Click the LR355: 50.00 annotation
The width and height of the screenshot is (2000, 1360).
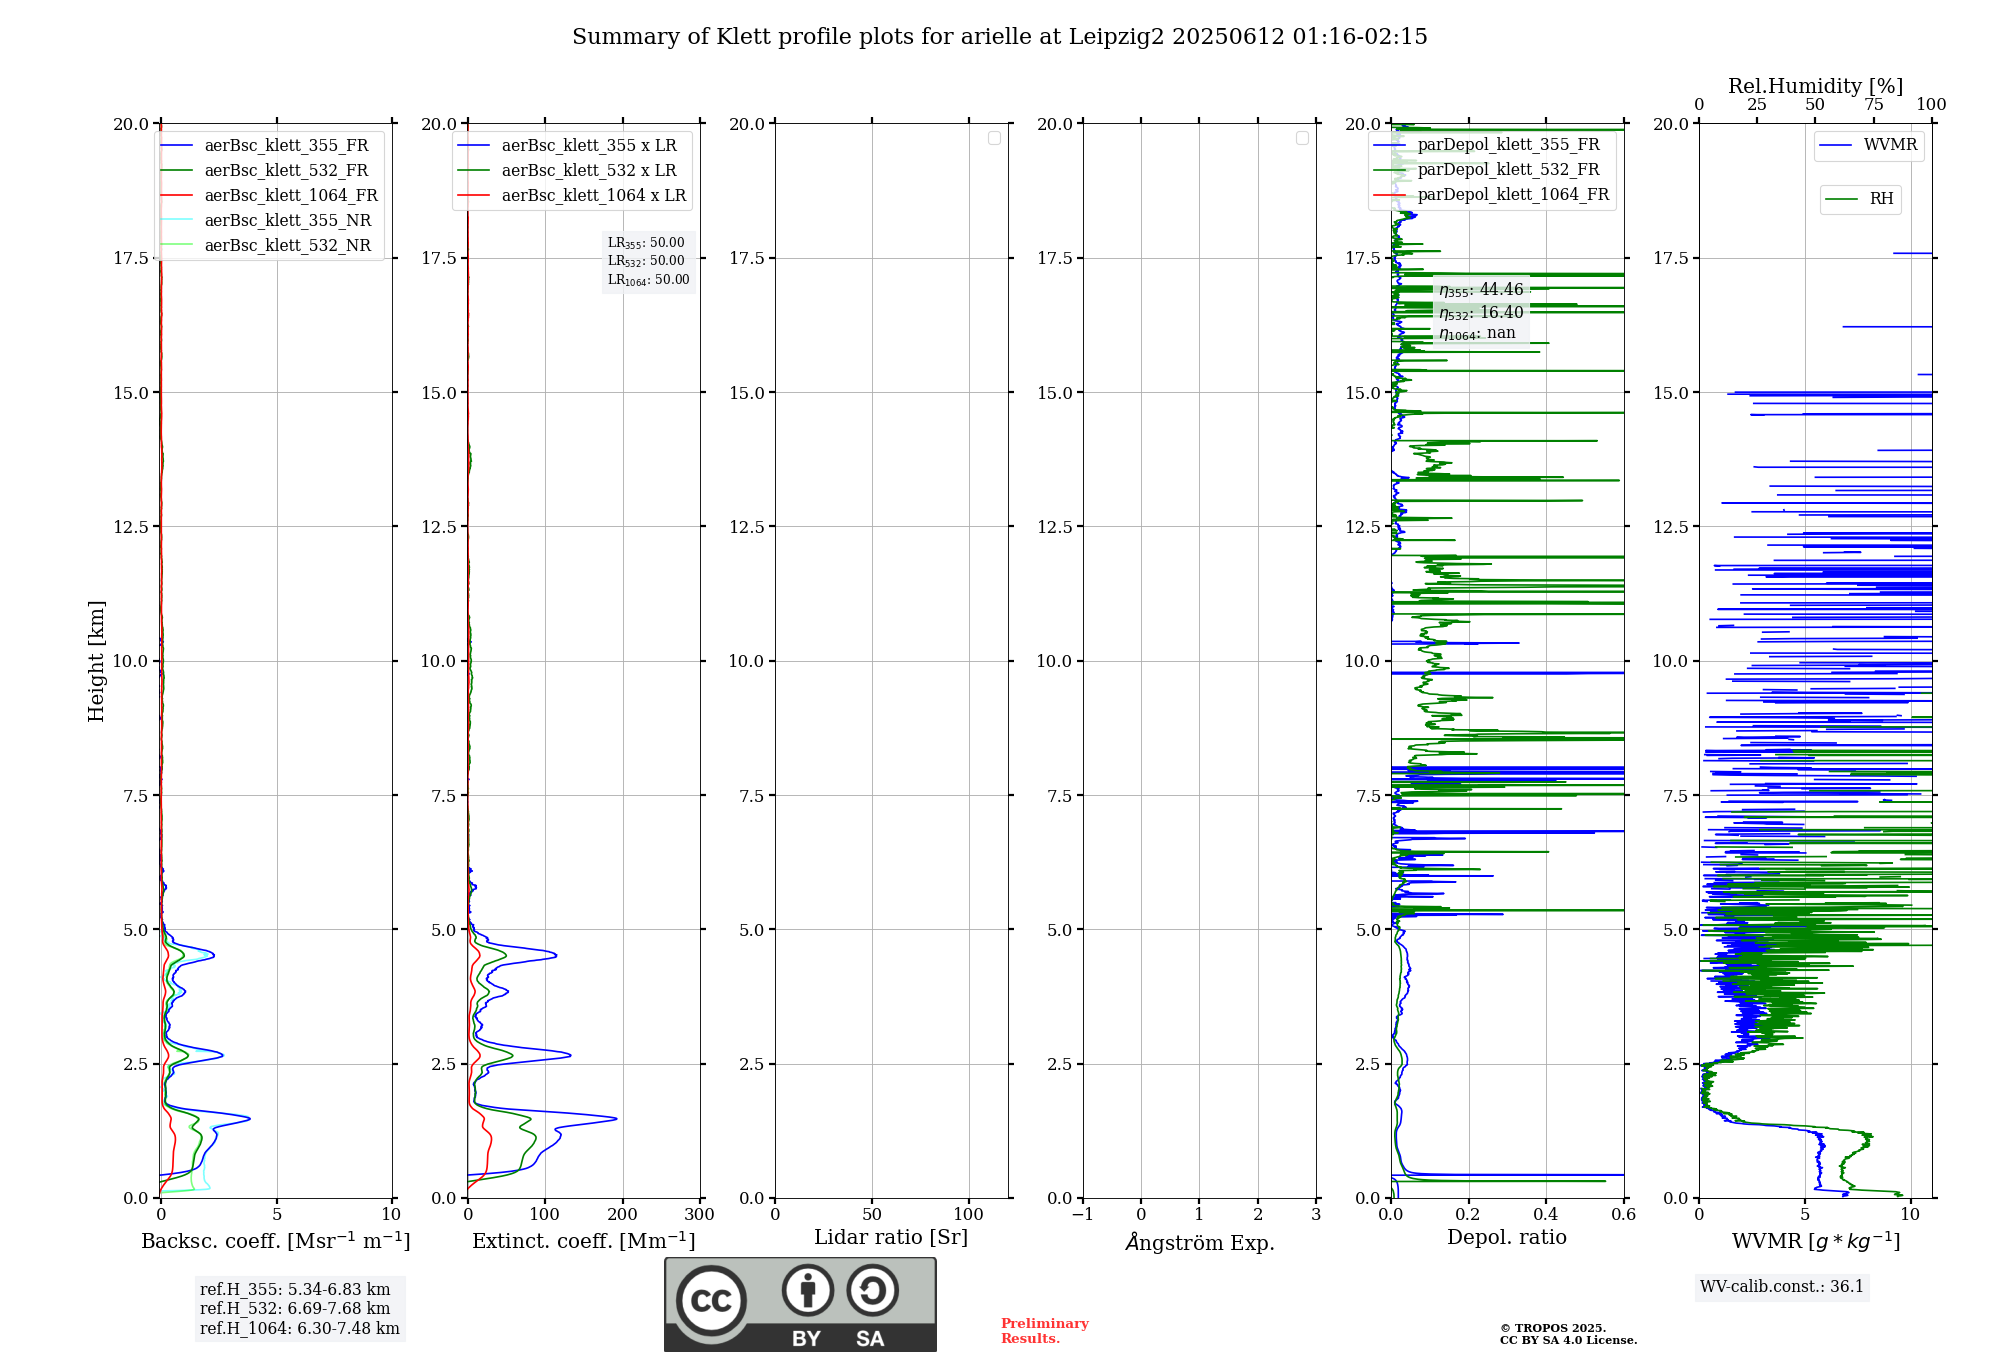tap(646, 243)
